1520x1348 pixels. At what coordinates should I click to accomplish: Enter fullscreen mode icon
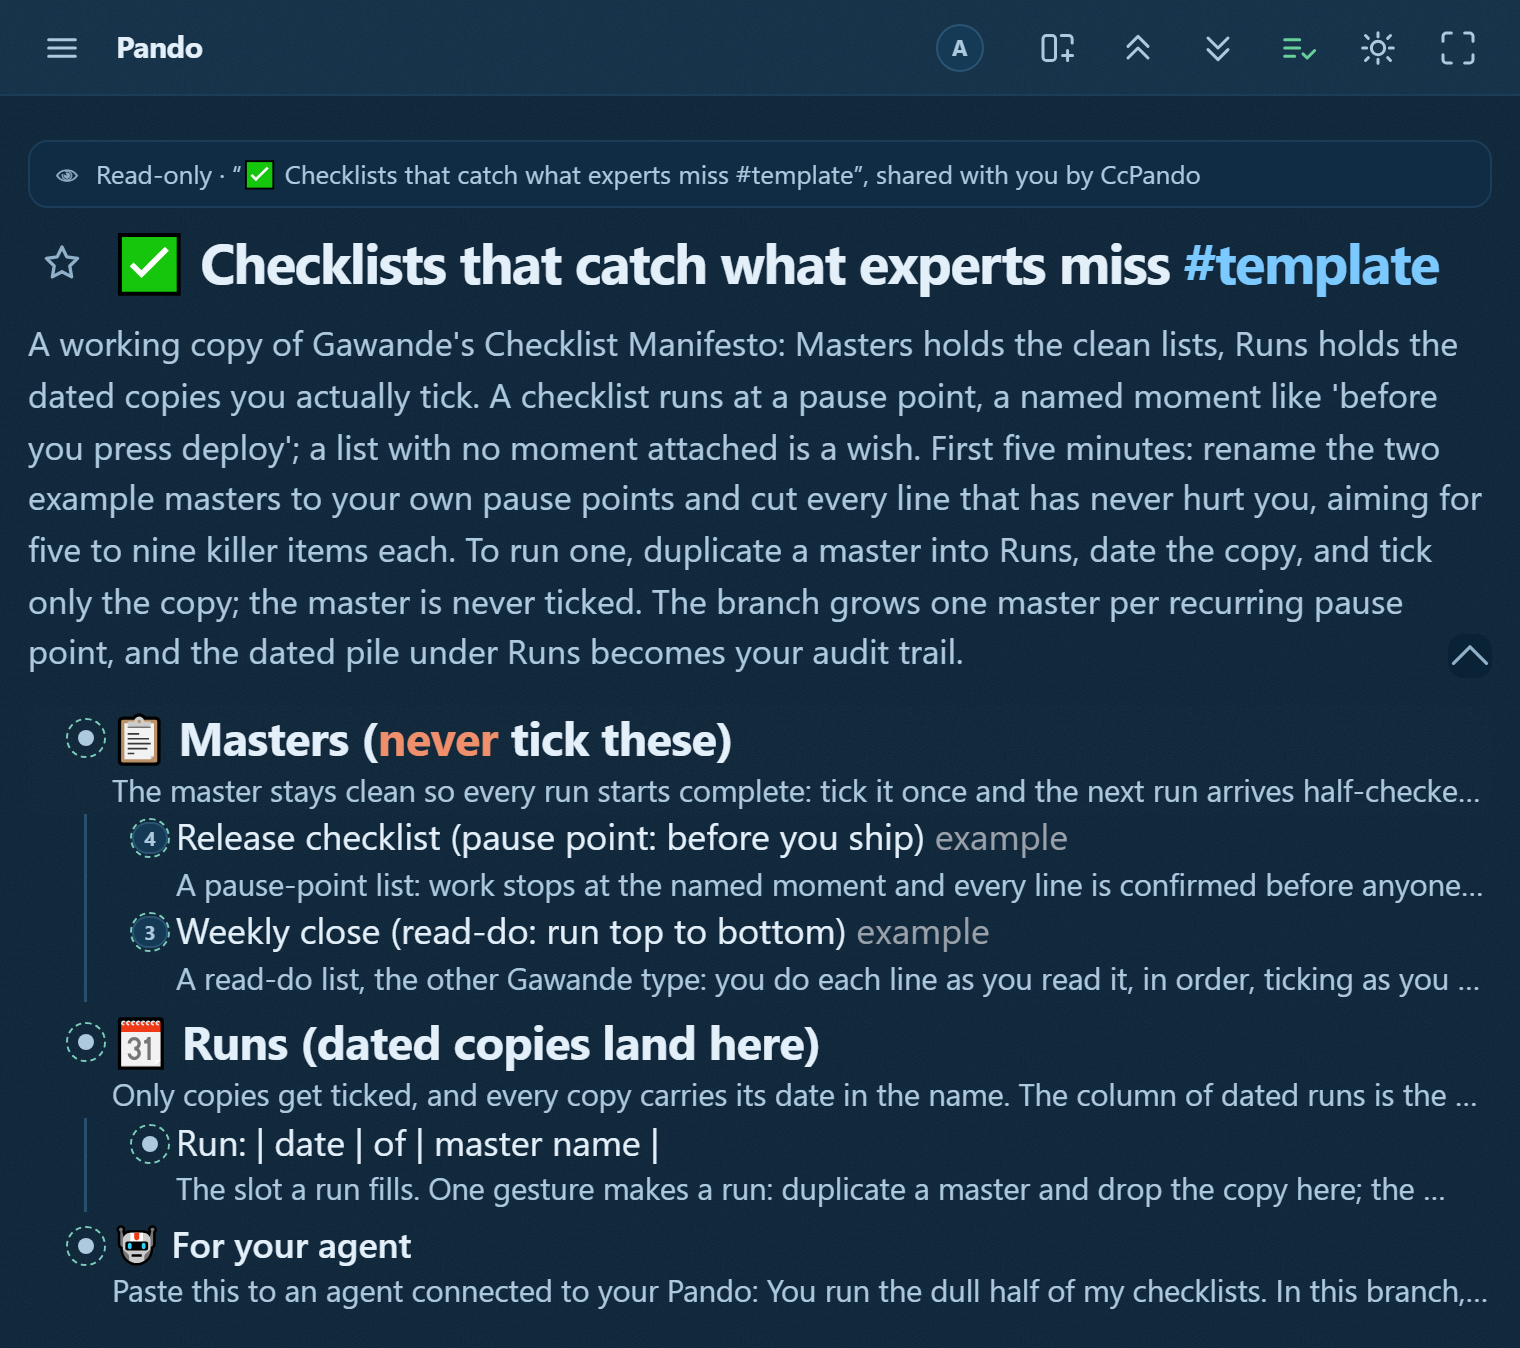[1458, 48]
